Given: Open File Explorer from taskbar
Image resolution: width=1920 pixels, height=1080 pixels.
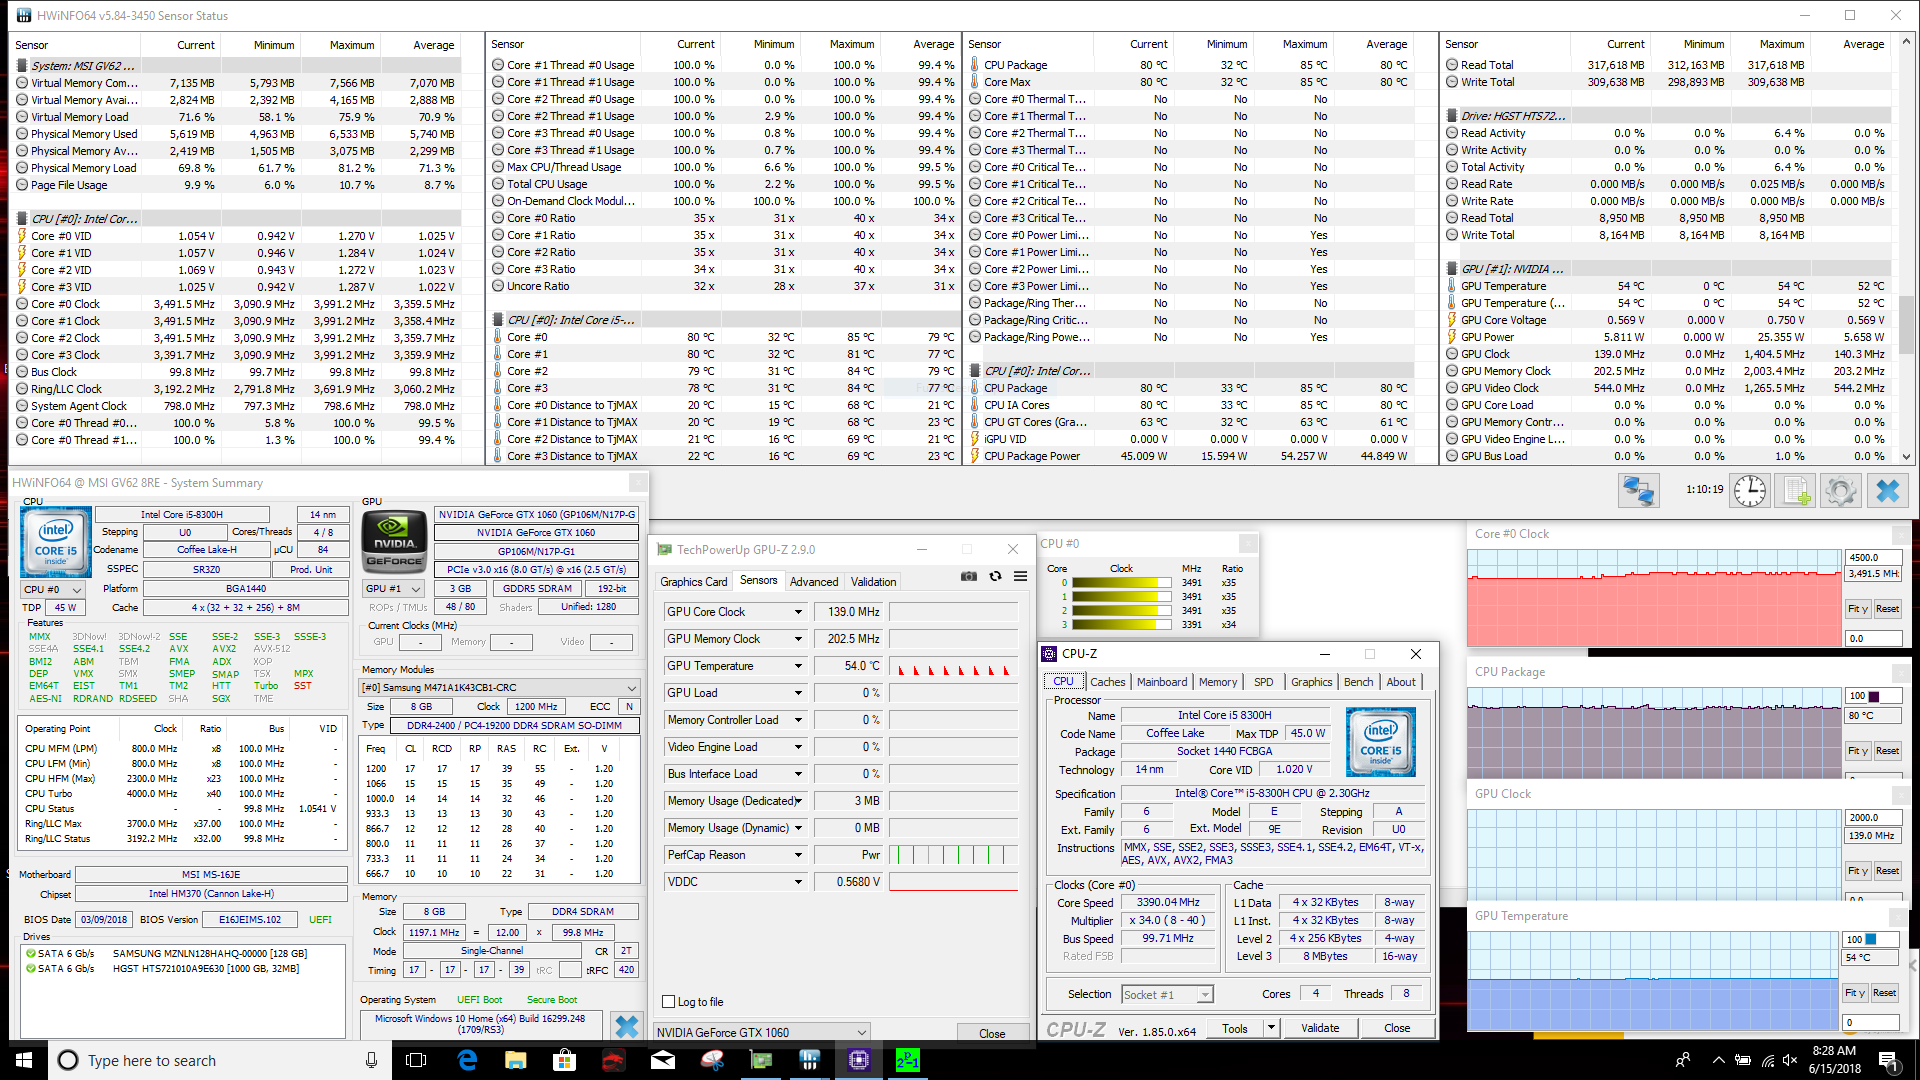Looking at the screenshot, I should pos(516,1060).
